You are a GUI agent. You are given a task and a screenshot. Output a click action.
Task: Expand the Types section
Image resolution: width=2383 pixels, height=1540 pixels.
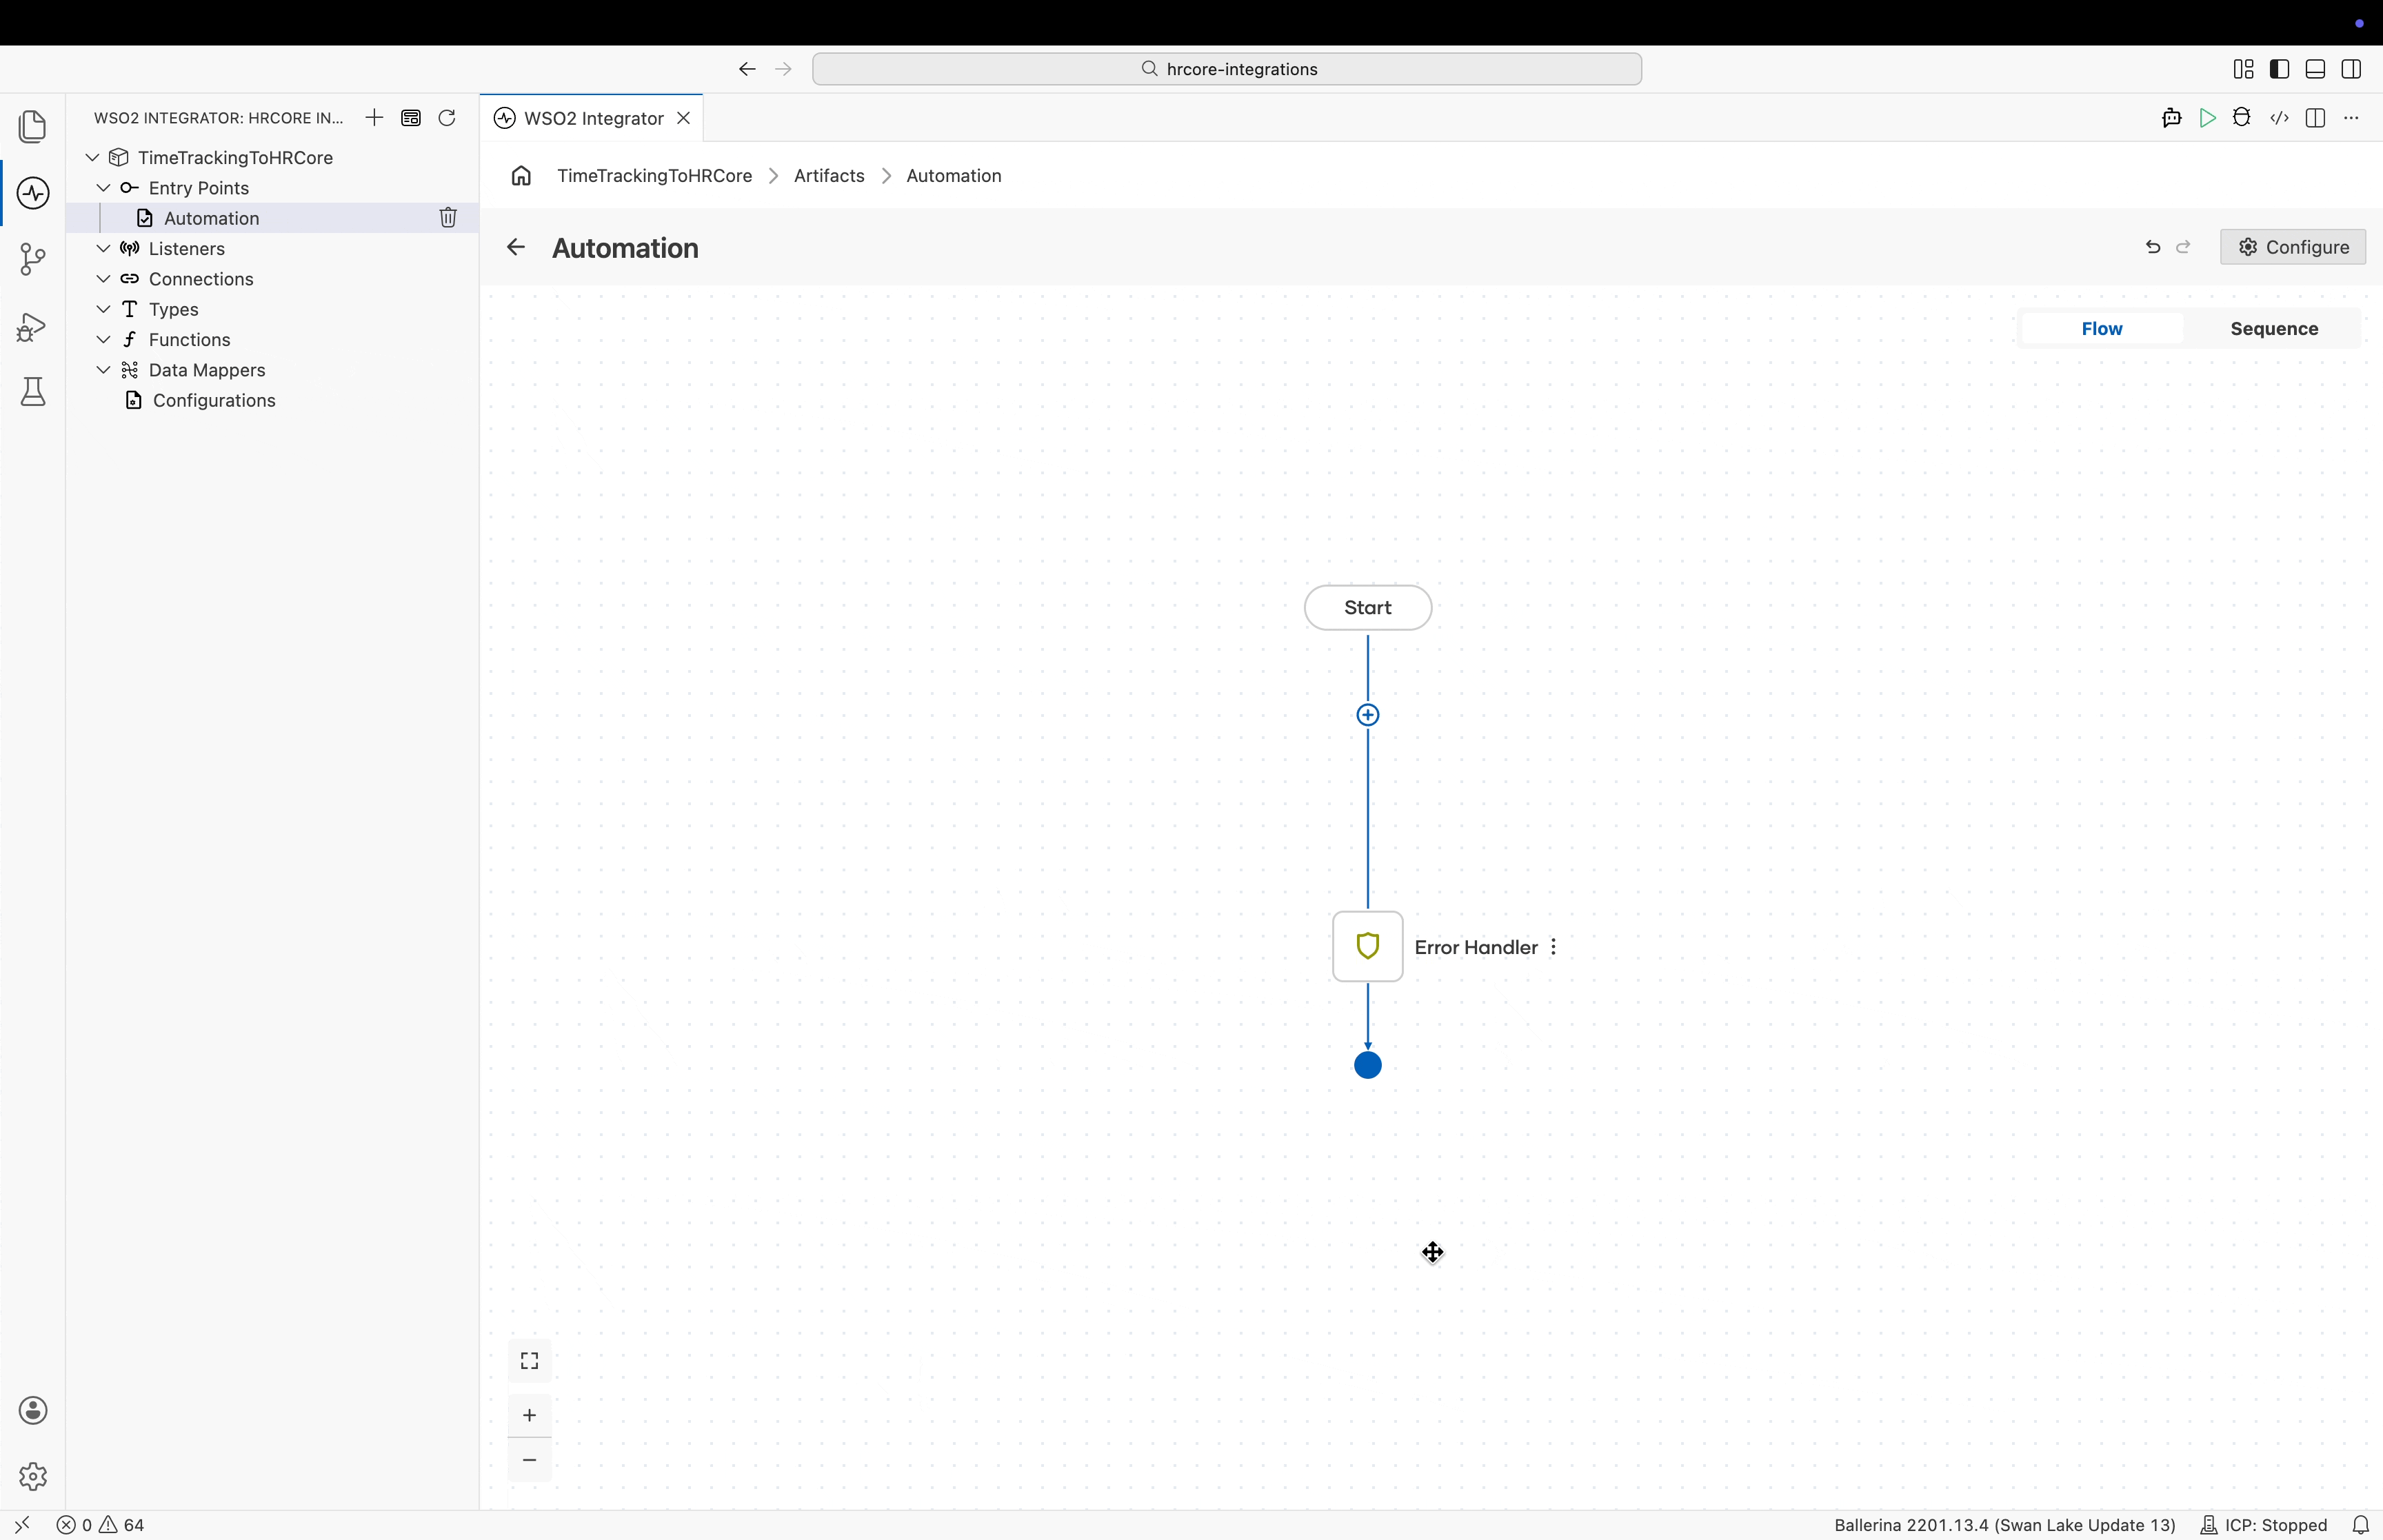pos(103,309)
